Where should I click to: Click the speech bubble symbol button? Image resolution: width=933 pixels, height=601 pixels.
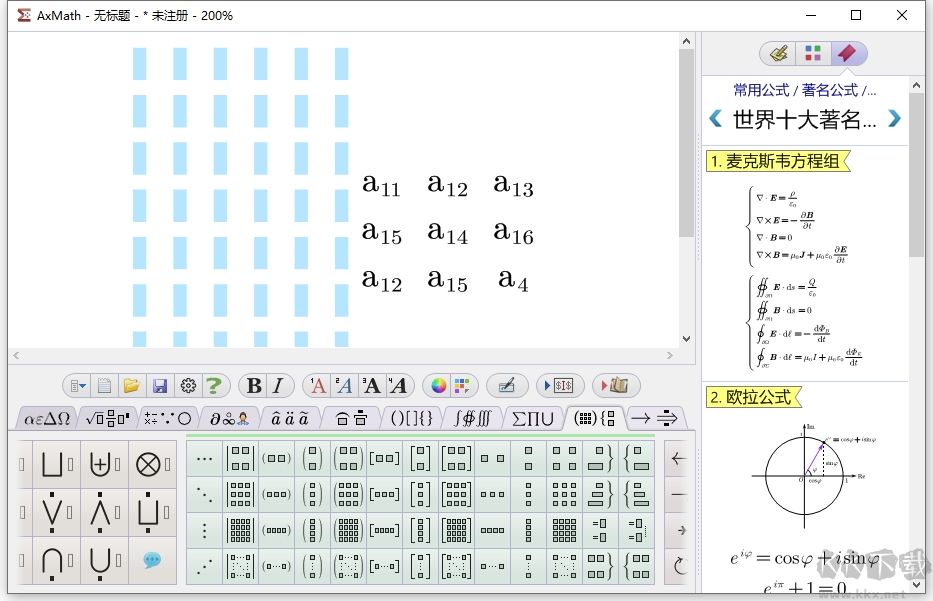(x=152, y=562)
